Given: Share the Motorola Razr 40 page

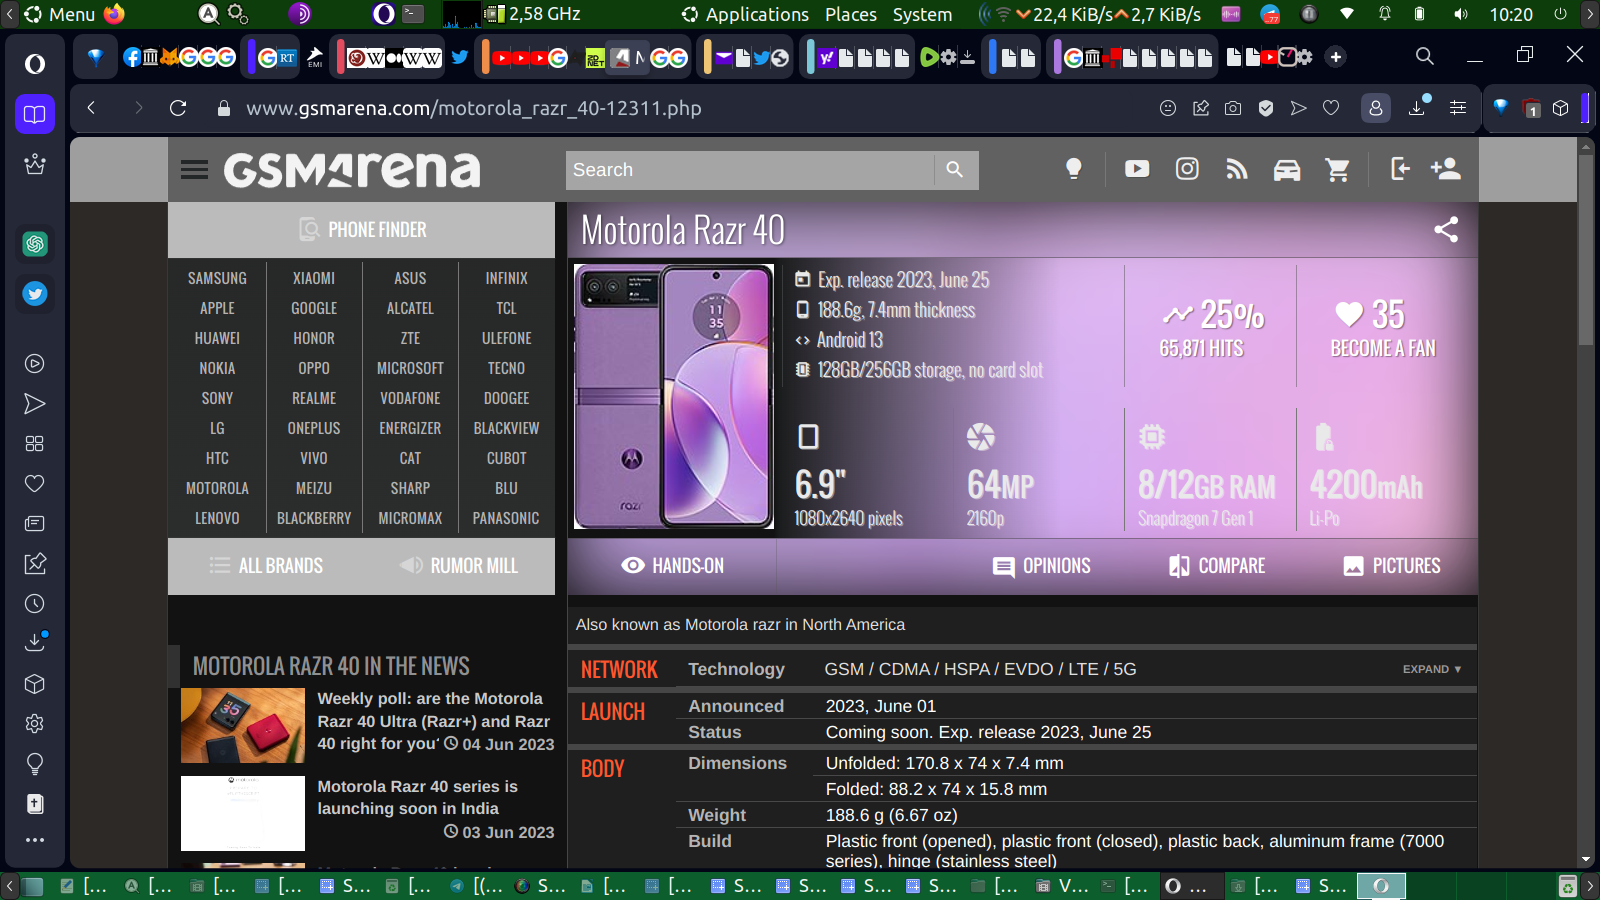Looking at the screenshot, I should pyautogui.click(x=1446, y=229).
